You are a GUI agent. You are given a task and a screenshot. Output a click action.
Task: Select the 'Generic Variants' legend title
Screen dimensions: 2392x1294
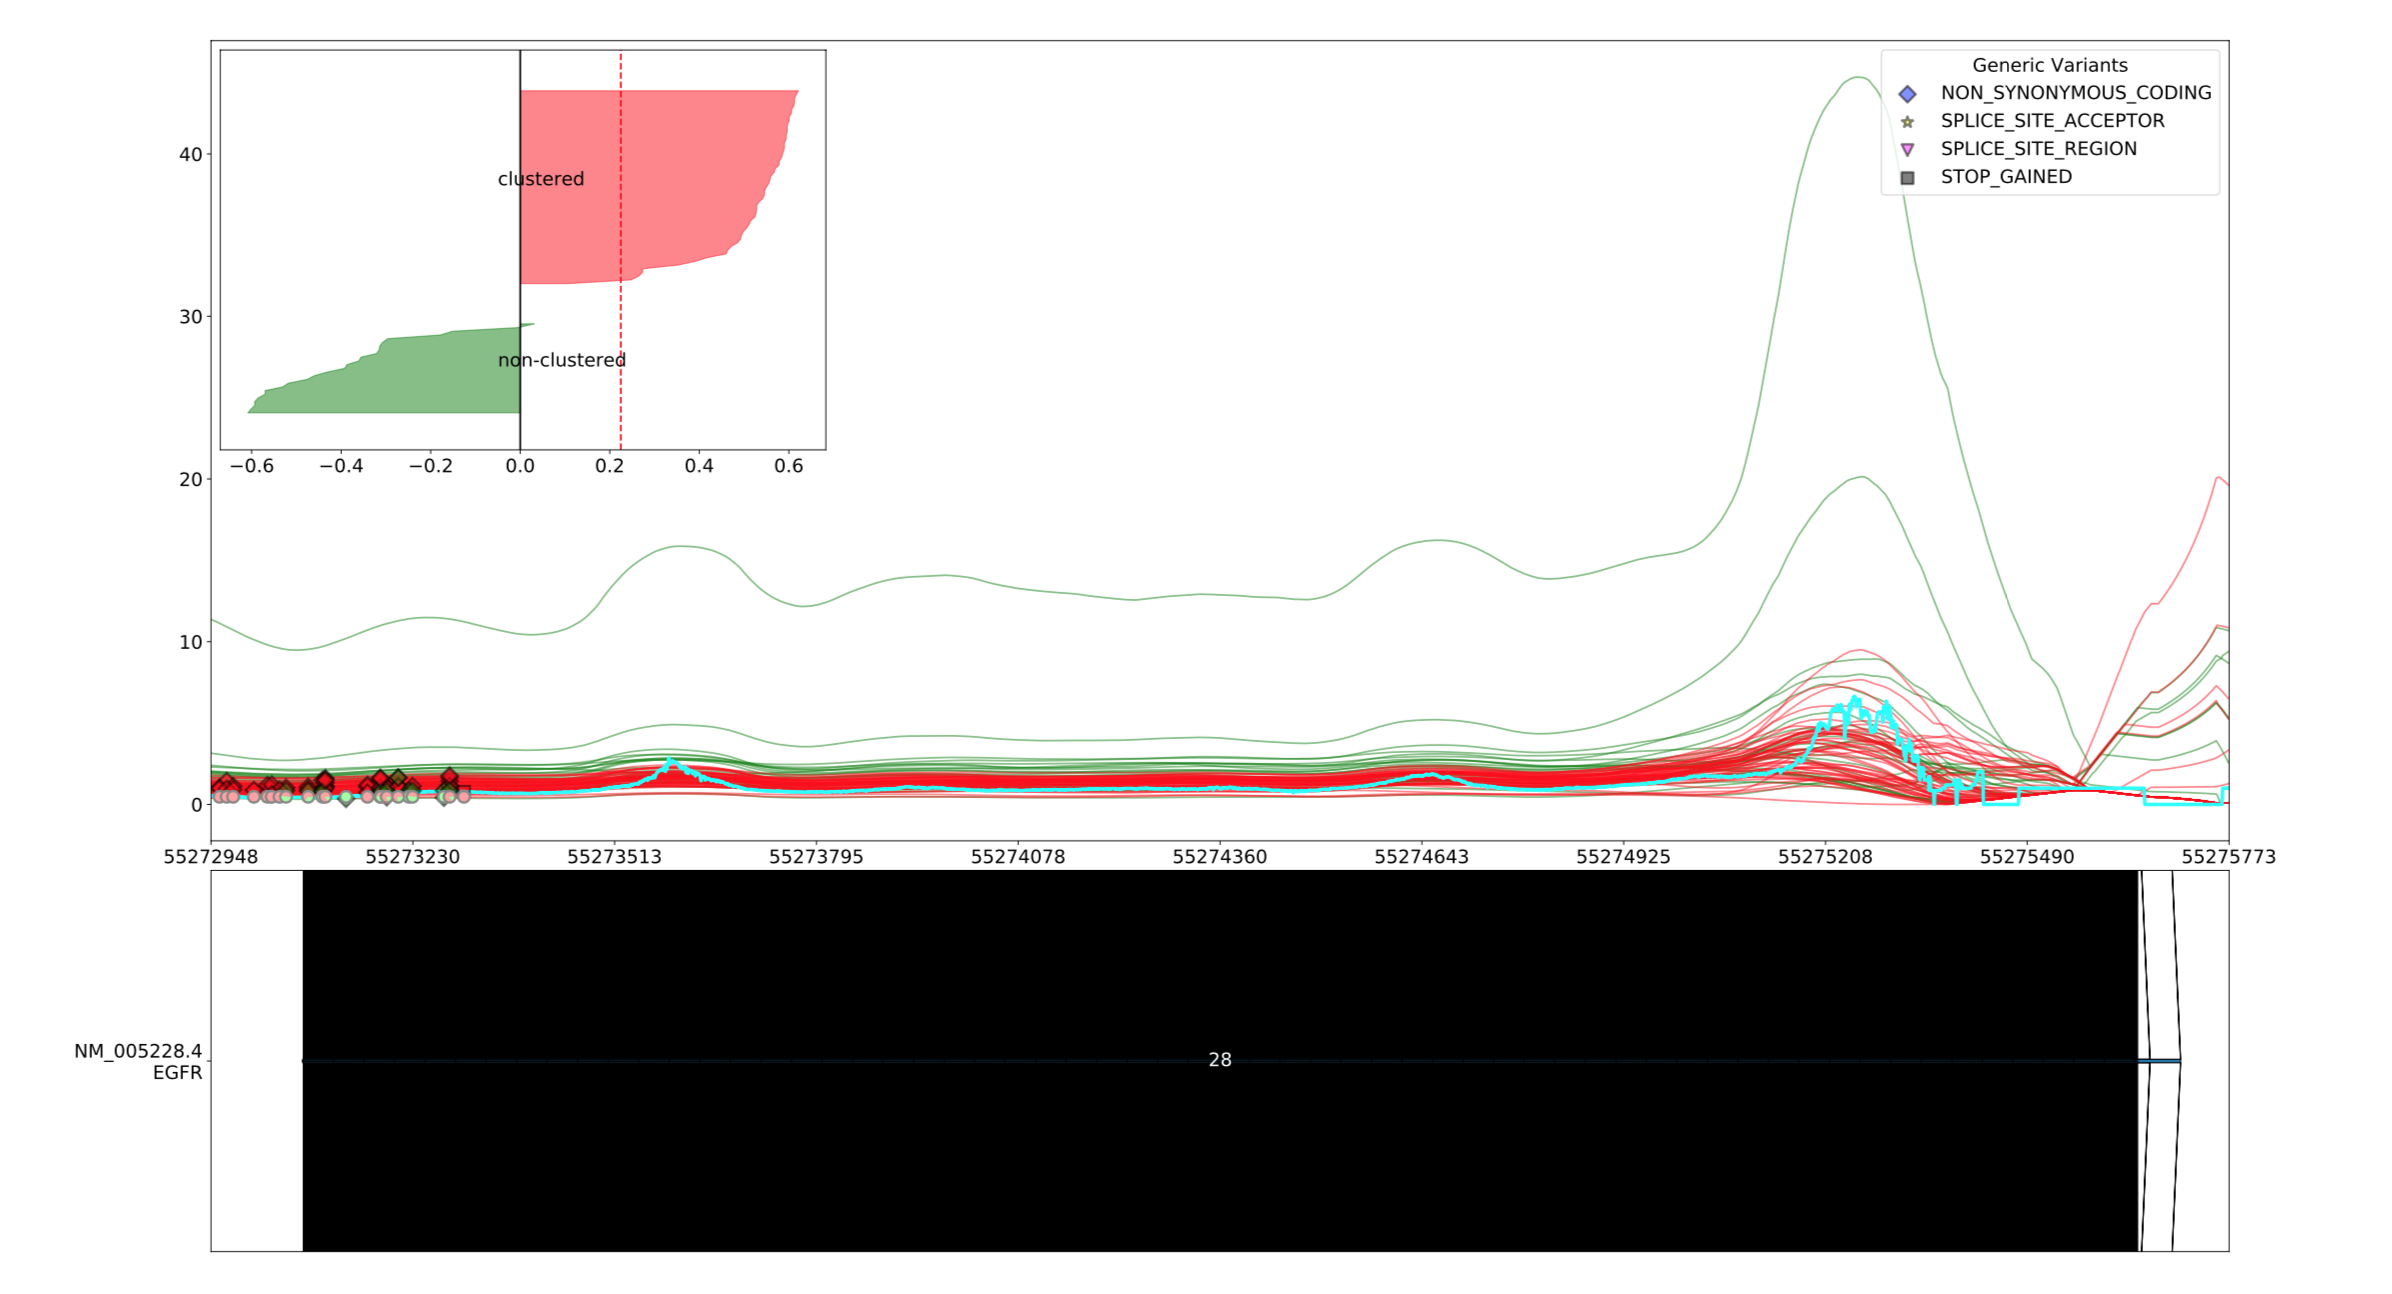[2049, 65]
